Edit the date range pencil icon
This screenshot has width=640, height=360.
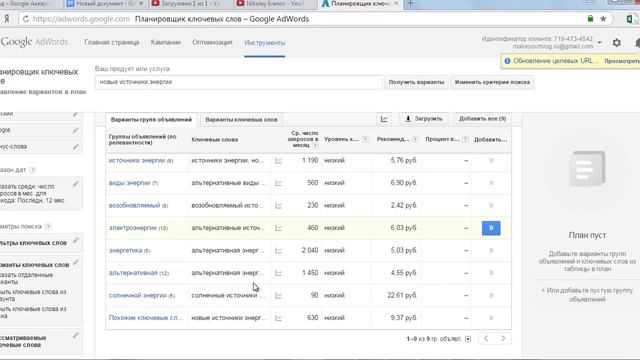(76, 184)
